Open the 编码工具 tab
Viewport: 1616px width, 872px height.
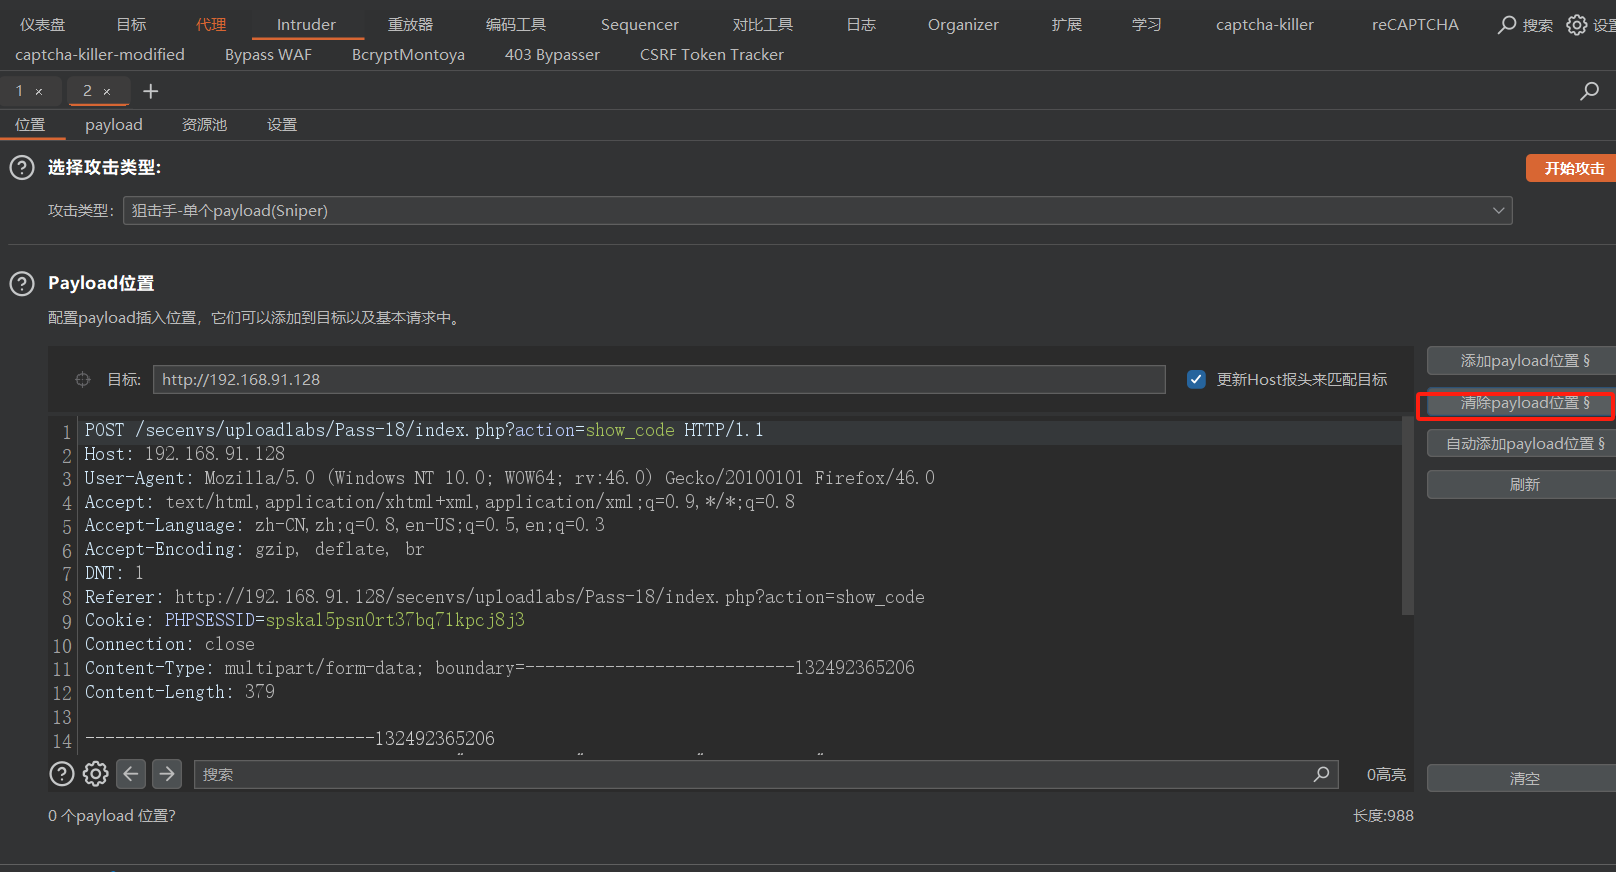(x=516, y=24)
